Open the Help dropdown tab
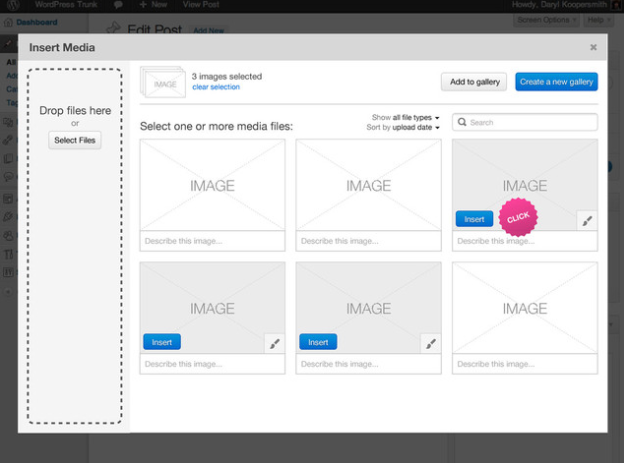The width and height of the screenshot is (624, 463). point(597,19)
